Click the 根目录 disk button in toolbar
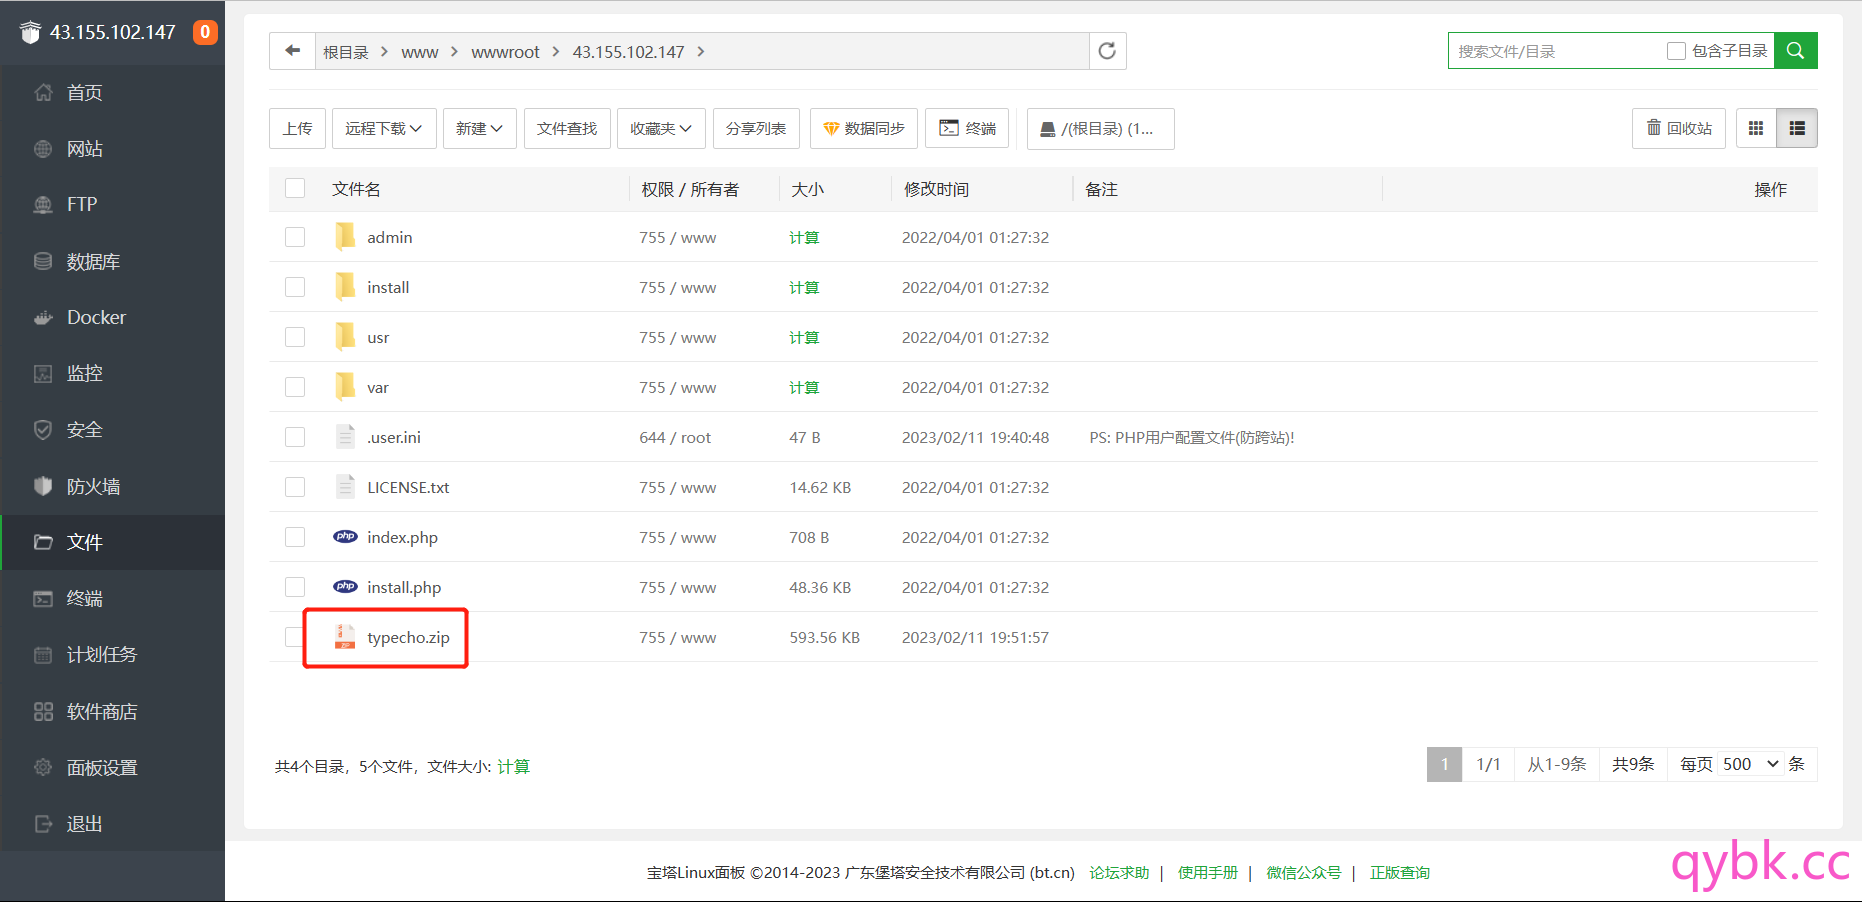The image size is (1862, 902). [1100, 128]
